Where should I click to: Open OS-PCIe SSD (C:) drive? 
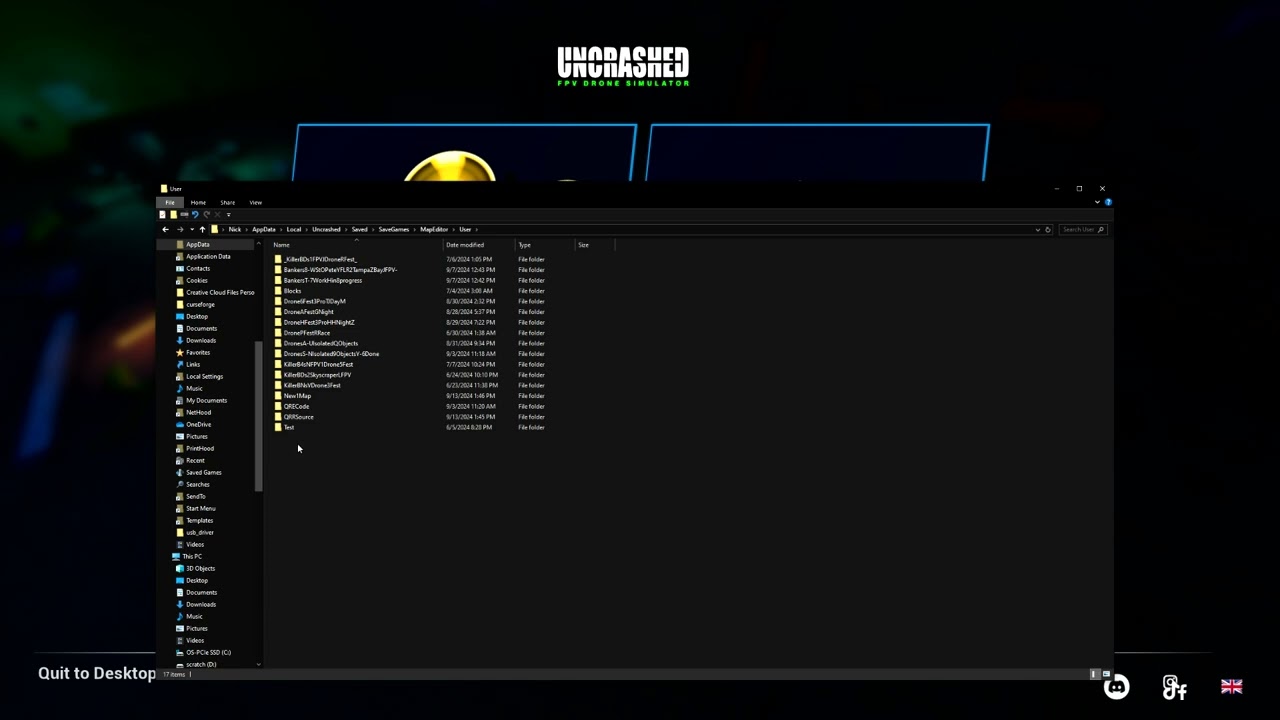(x=208, y=652)
